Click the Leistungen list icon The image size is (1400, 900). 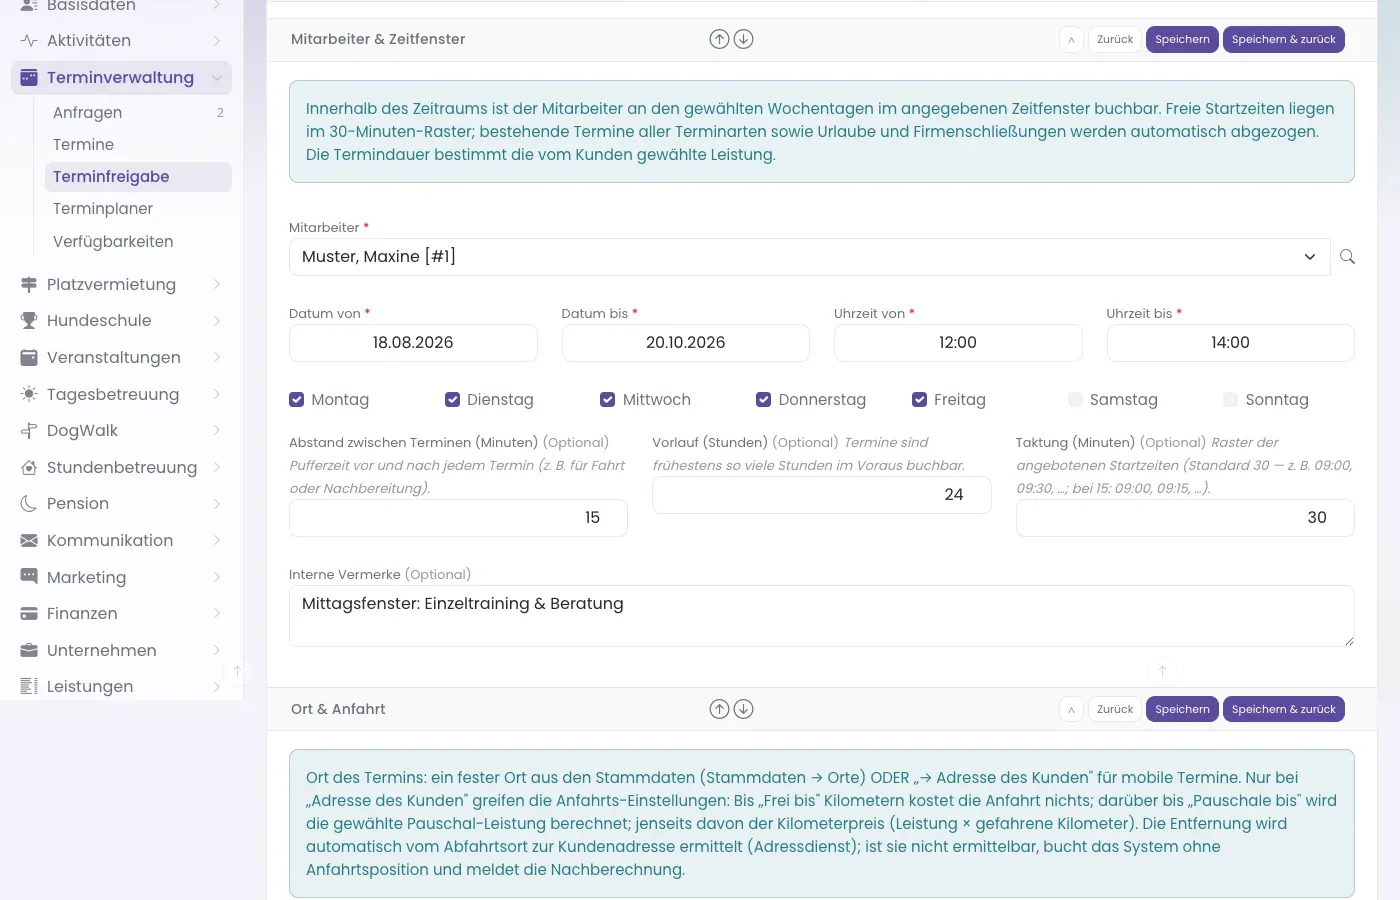click(x=29, y=687)
